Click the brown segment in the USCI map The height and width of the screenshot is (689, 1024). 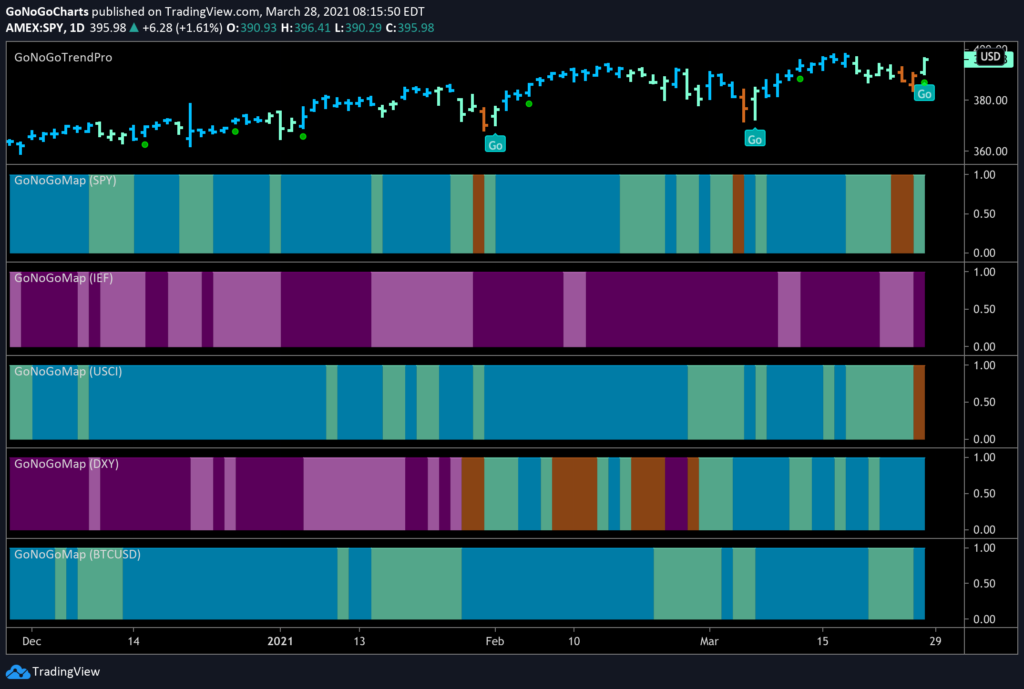919,402
